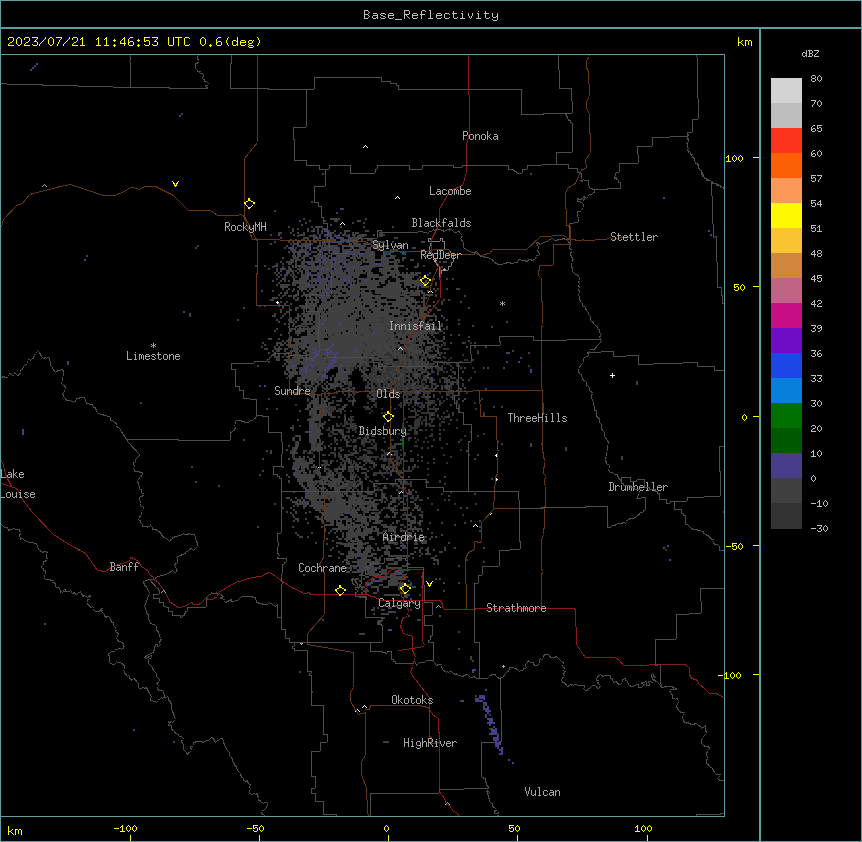Select the magenta swatch in the legend
This screenshot has height=842, width=862.
tap(786, 315)
